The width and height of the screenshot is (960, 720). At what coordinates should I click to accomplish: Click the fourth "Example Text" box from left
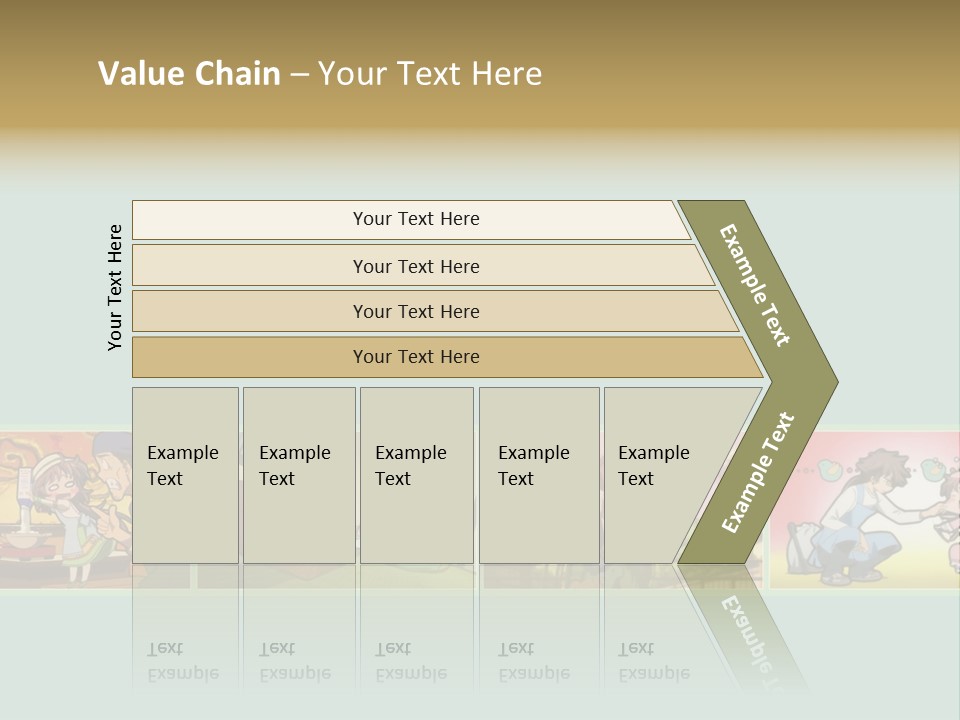click(x=539, y=475)
